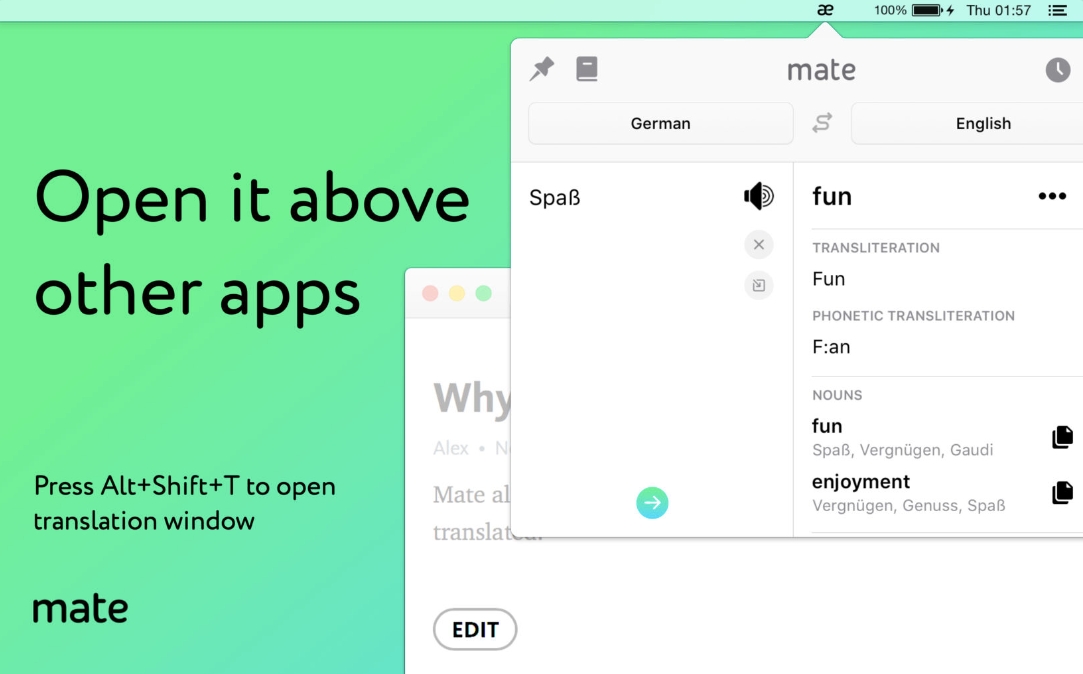The height and width of the screenshot is (674, 1083).
Task: Click the synonyms Vergnügen, Genuss, Spaß
Action: (909, 506)
